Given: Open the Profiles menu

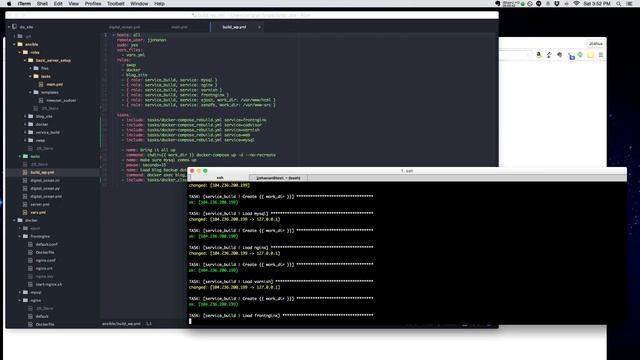Looking at the screenshot, I should click(x=93, y=4).
